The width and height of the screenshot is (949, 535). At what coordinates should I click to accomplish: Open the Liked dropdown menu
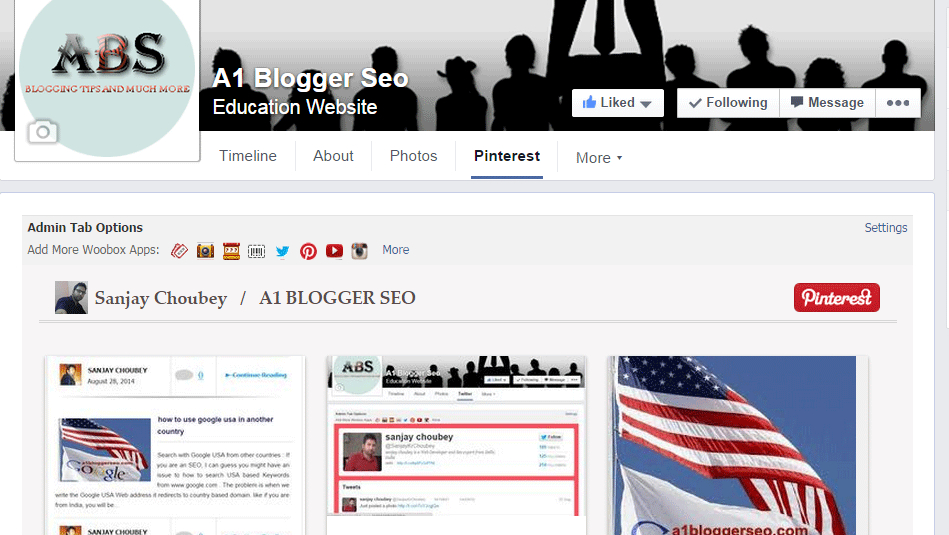pos(617,103)
